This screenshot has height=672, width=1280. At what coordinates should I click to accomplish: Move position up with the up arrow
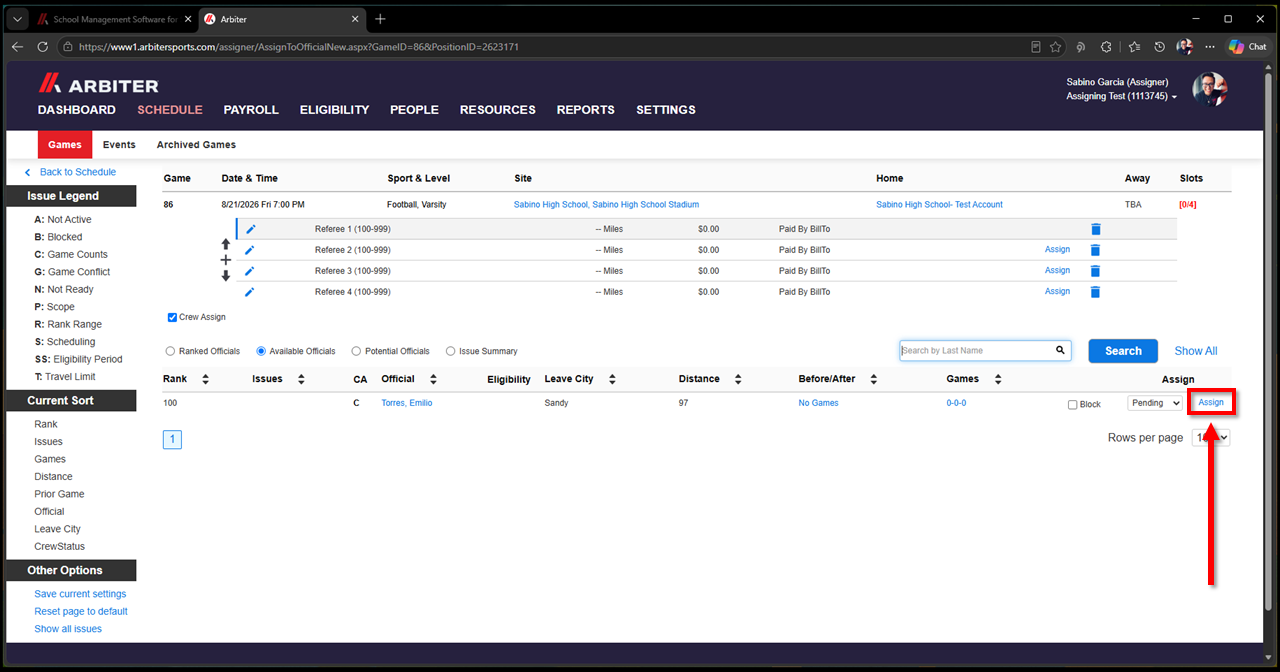[226, 244]
